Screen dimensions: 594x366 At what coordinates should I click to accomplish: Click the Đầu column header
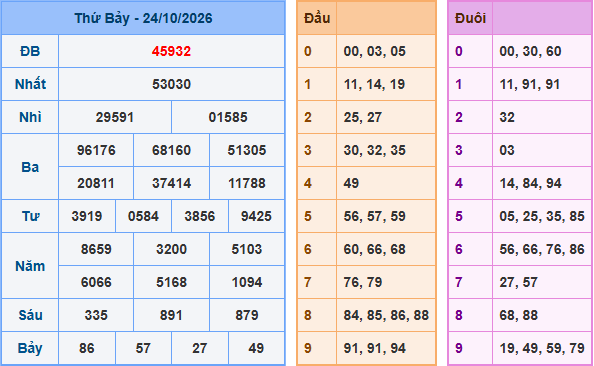click(x=317, y=18)
